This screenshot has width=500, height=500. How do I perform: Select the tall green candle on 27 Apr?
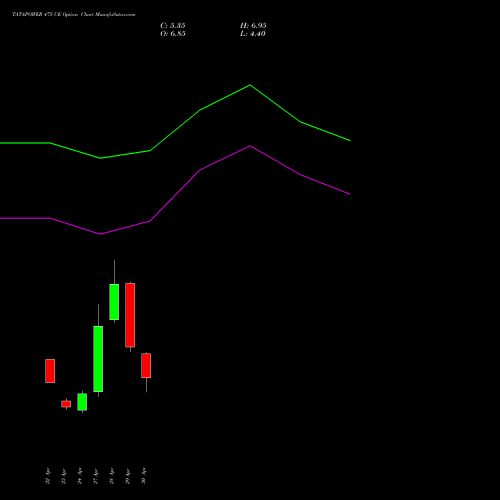[98, 359]
